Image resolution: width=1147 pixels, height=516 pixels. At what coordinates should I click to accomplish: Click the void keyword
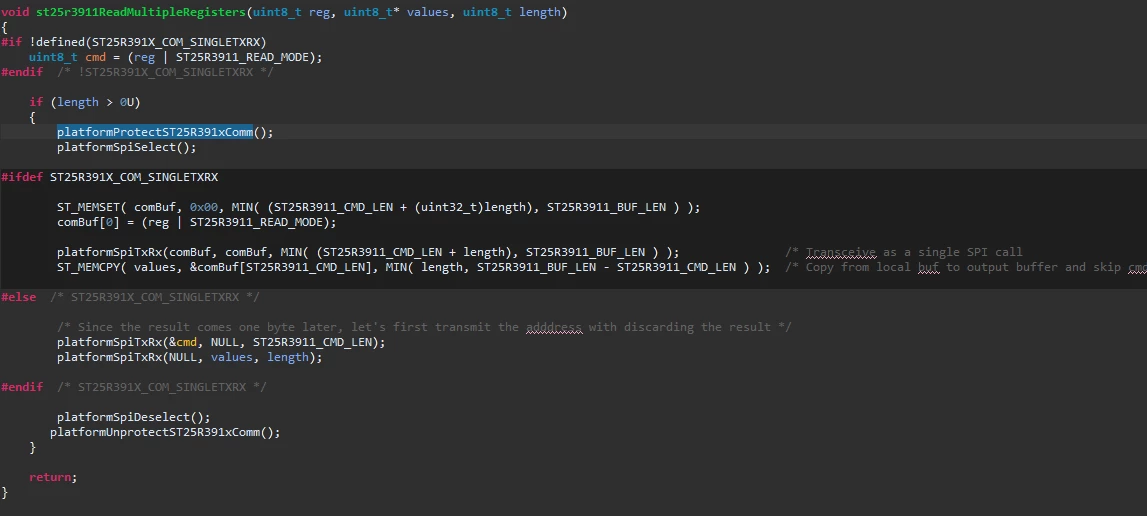15,12
